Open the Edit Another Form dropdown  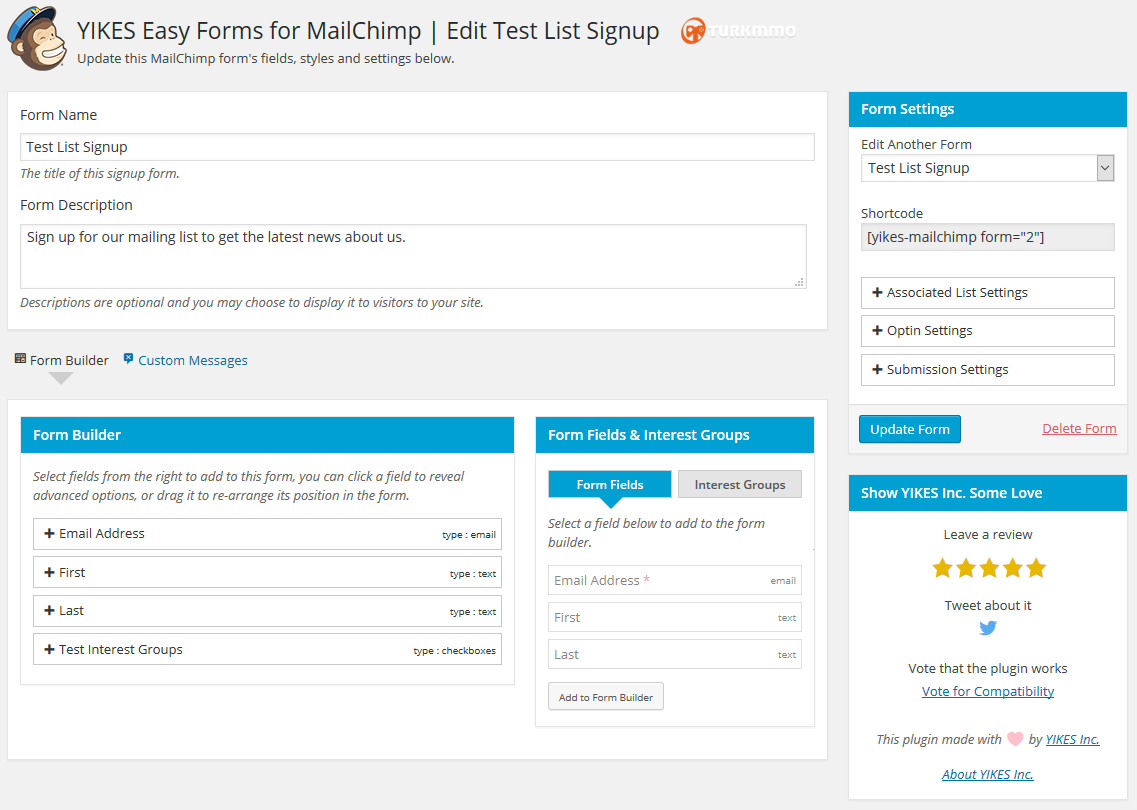[x=987, y=168]
